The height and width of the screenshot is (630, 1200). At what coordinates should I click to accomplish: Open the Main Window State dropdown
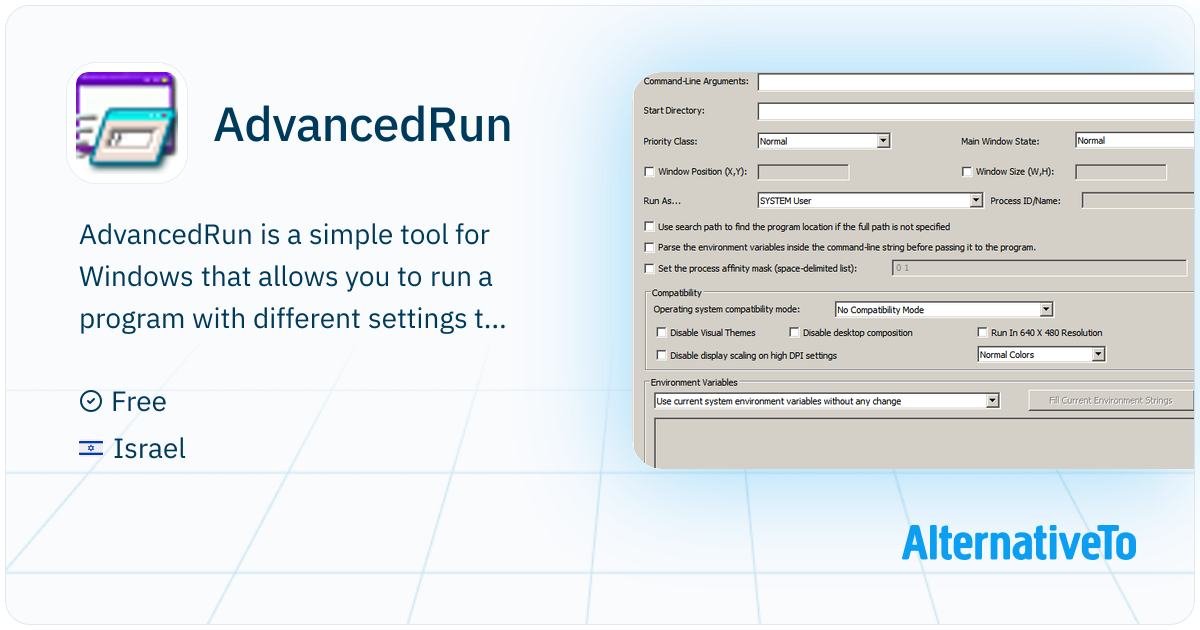pyautogui.click(x=1135, y=141)
